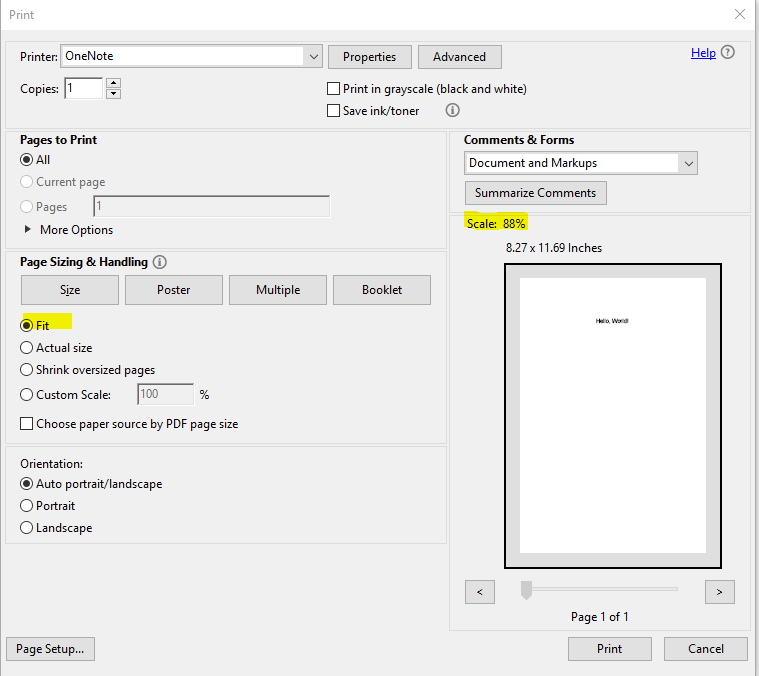This screenshot has height=676, width=759.
Task: Go to next preview page
Action: (x=720, y=592)
